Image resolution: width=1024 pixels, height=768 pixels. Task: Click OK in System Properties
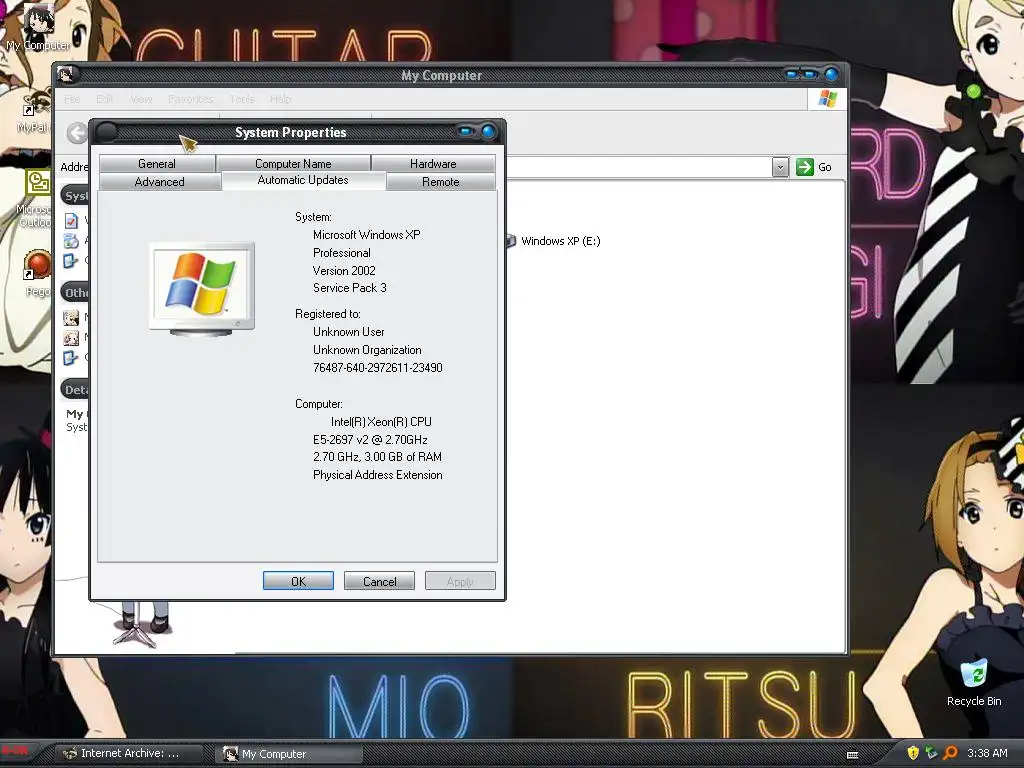click(298, 581)
